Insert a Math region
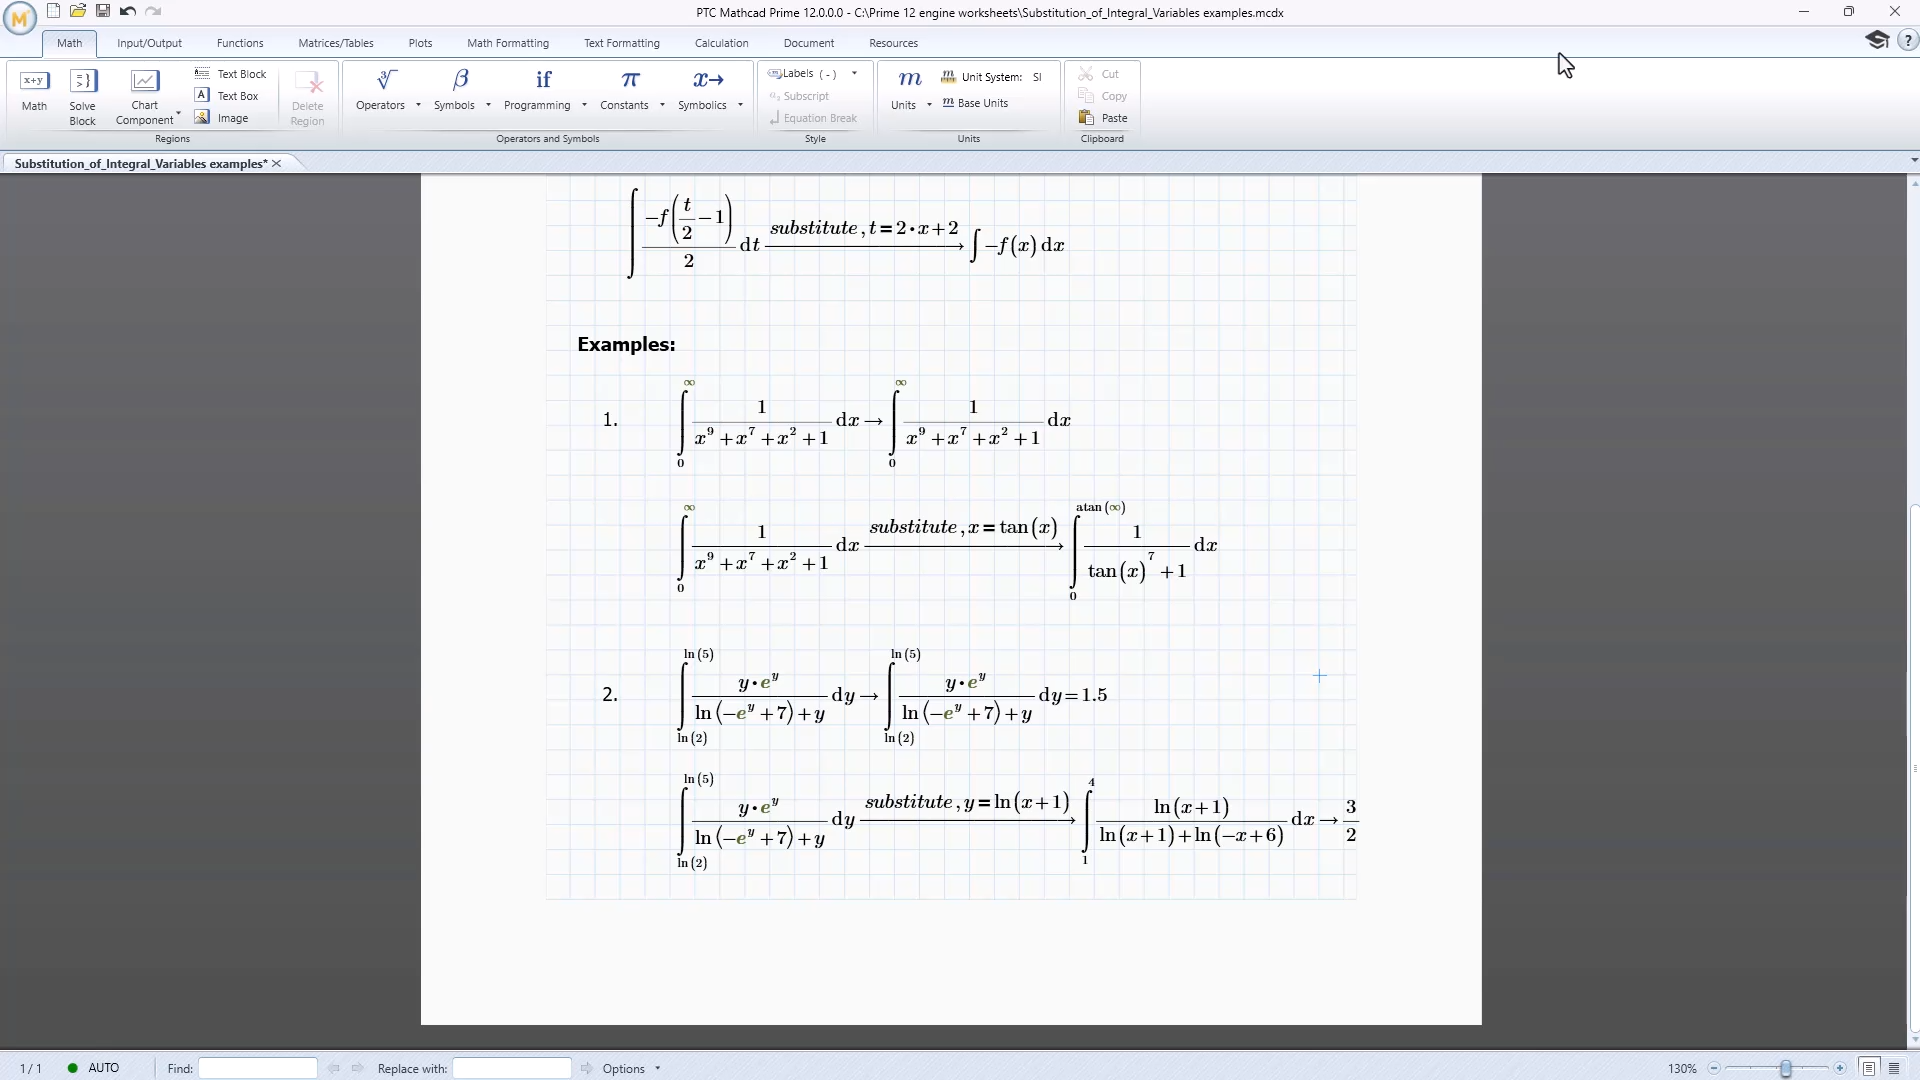 tap(34, 92)
